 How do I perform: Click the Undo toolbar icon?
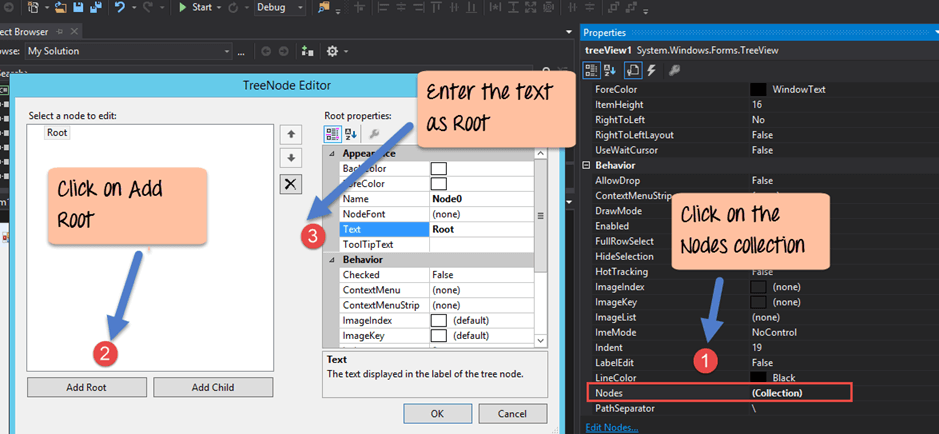coord(121,8)
